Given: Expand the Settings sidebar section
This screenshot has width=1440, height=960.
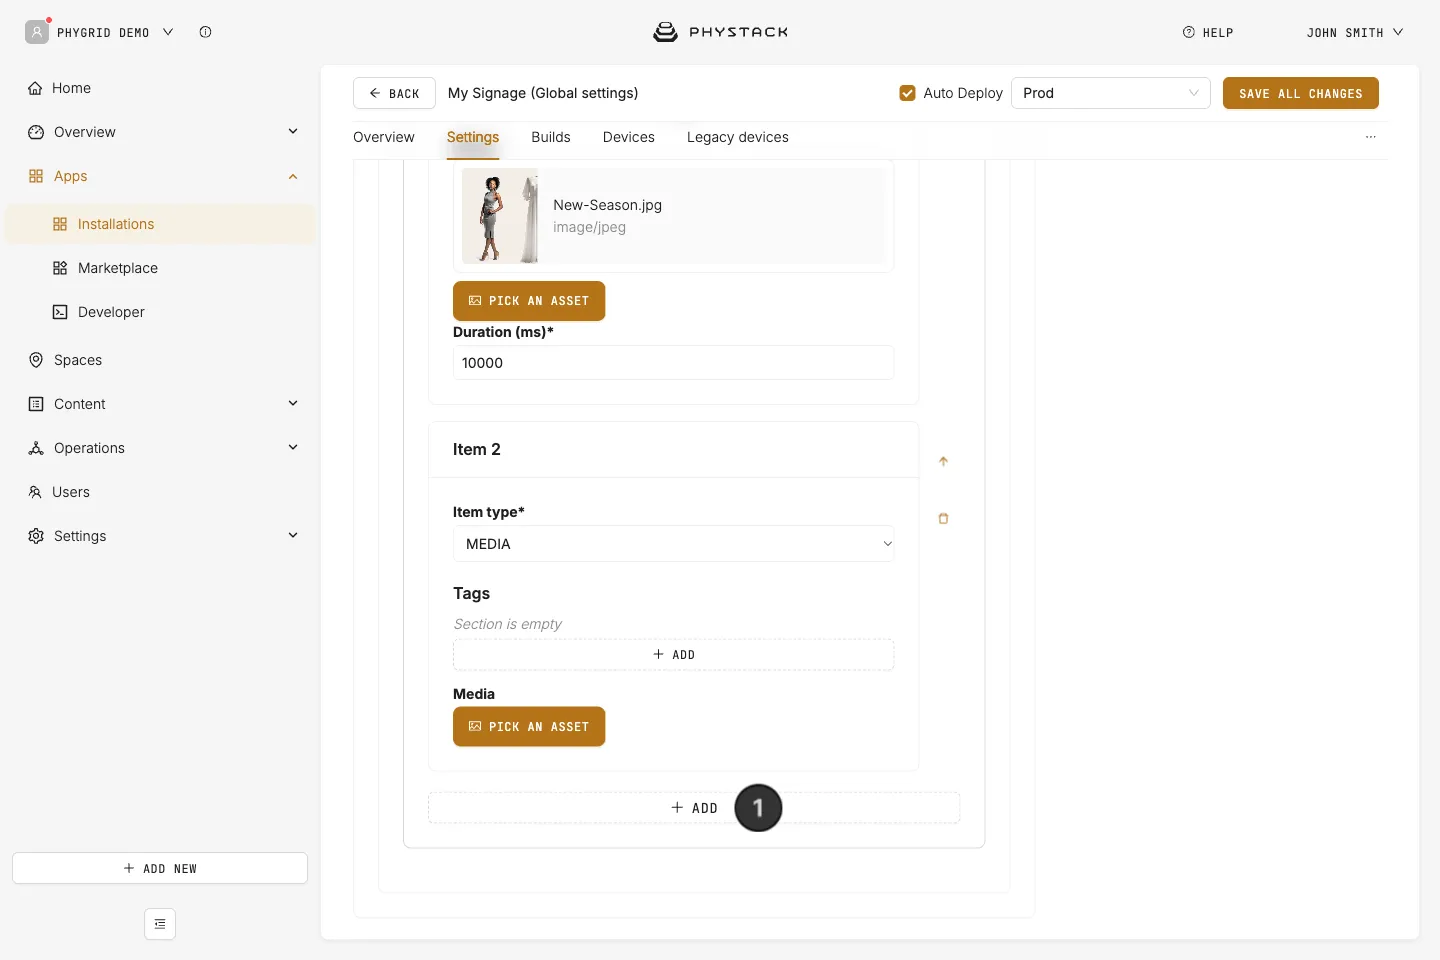Looking at the screenshot, I should coord(293,536).
